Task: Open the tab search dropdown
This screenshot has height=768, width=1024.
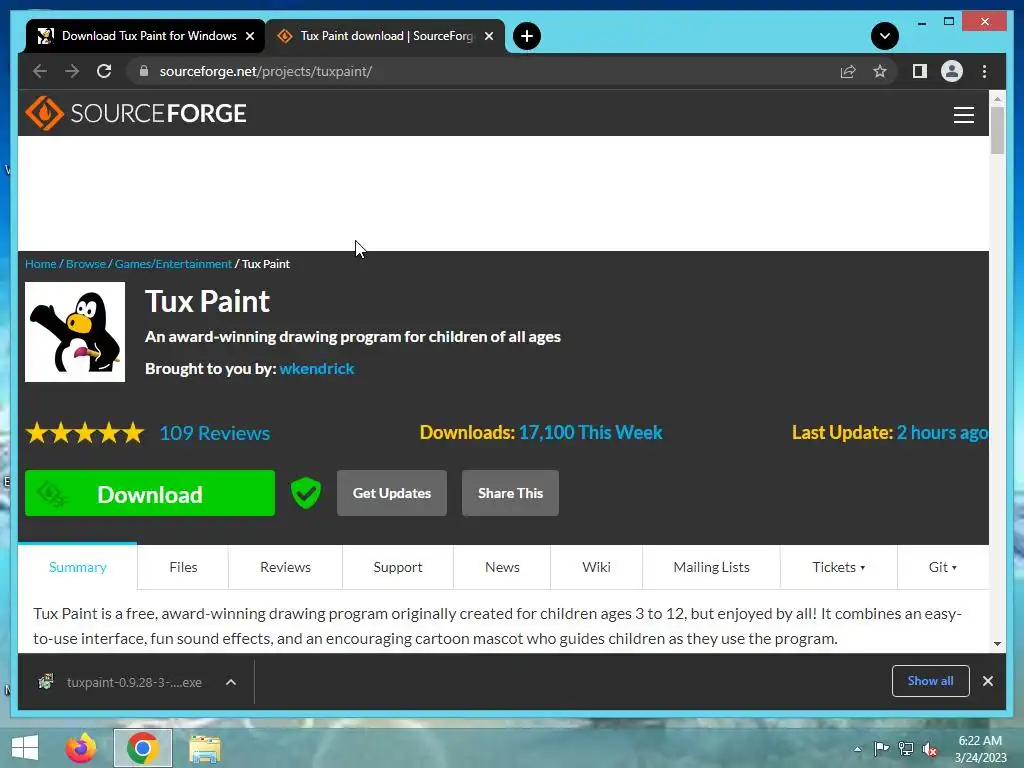Action: pyautogui.click(x=884, y=36)
